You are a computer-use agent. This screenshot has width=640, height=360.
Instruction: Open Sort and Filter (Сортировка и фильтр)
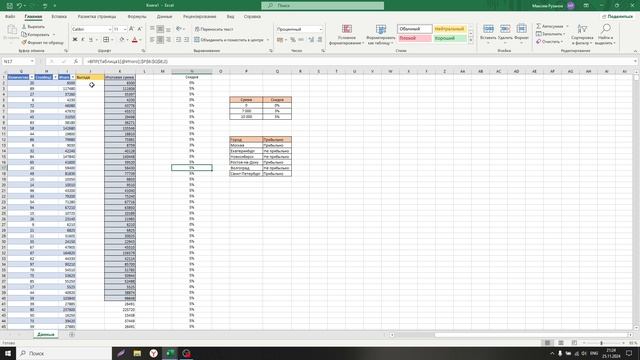click(x=582, y=34)
